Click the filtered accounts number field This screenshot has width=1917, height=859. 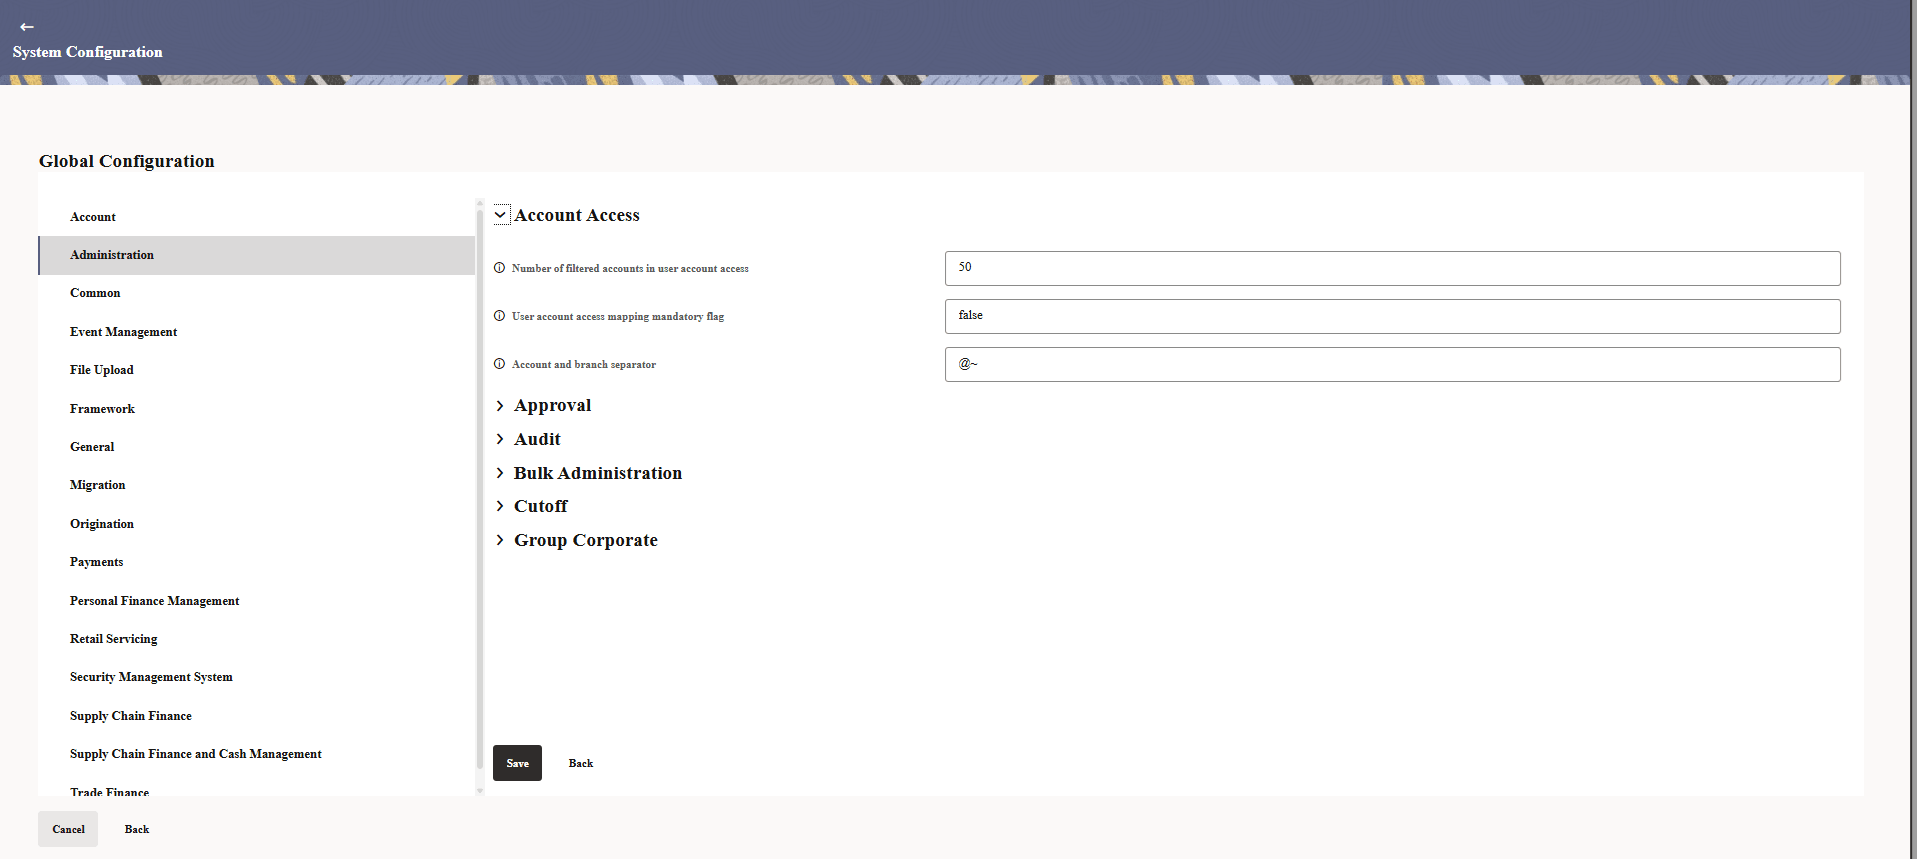(x=1392, y=268)
